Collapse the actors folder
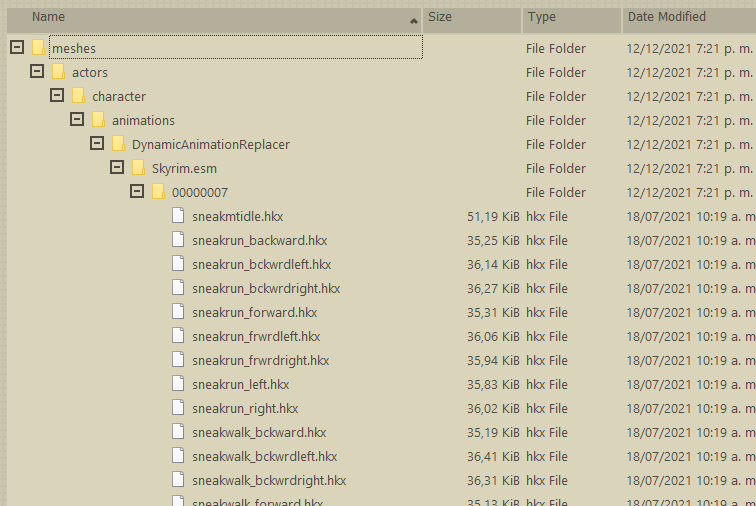 (37, 71)
